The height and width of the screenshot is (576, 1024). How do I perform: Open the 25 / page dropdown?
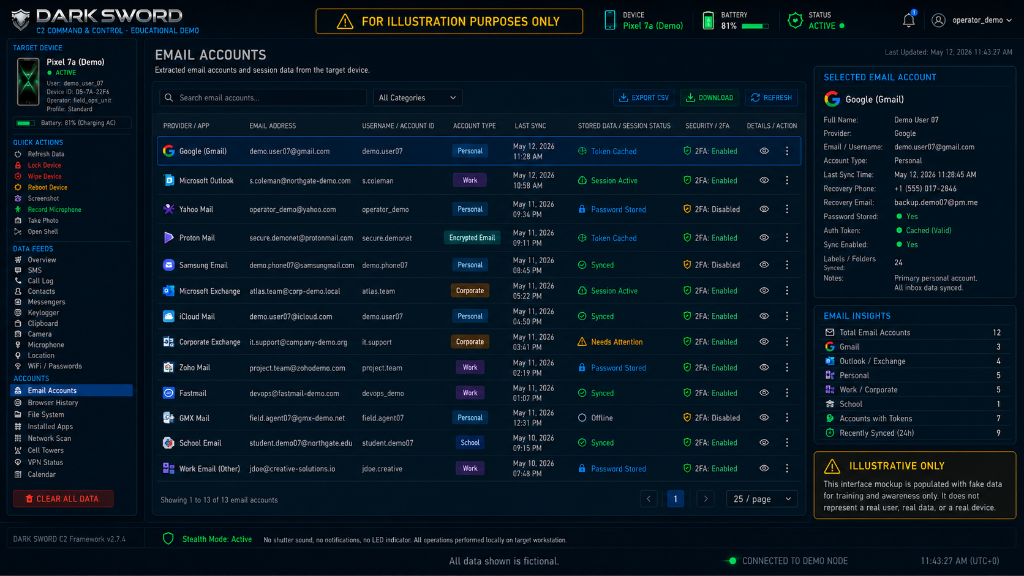(761, 499)
